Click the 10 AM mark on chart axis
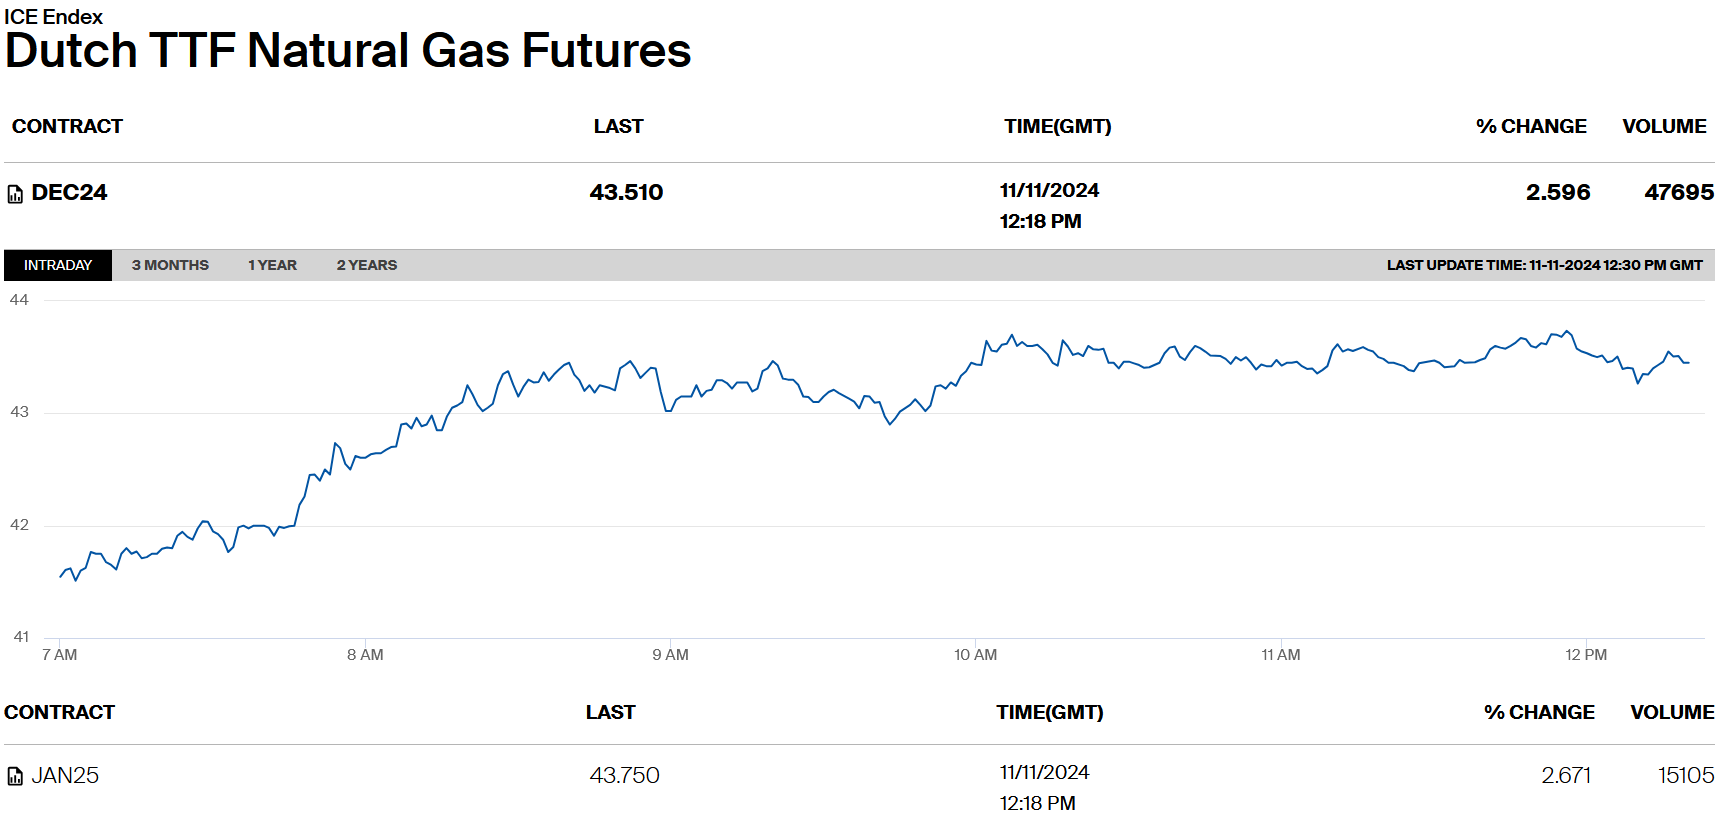Viewport: 1729px width, 824px height. [975, 655]
